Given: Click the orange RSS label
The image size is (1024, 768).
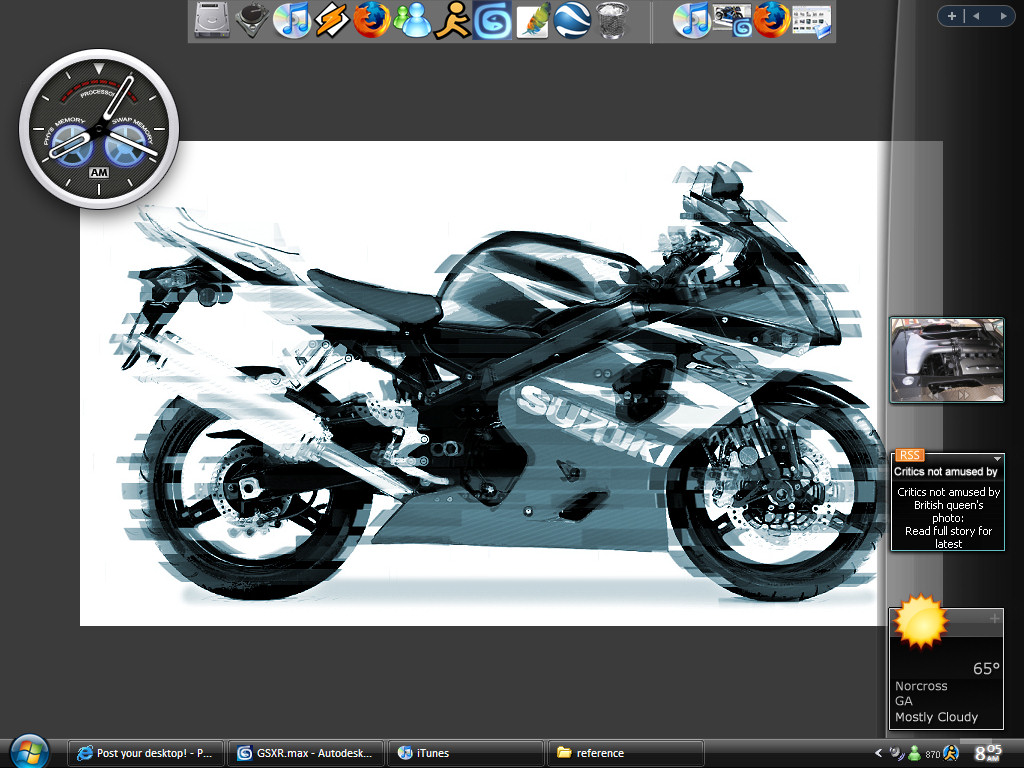Looking at the screenshot, I should click(909, 455).
